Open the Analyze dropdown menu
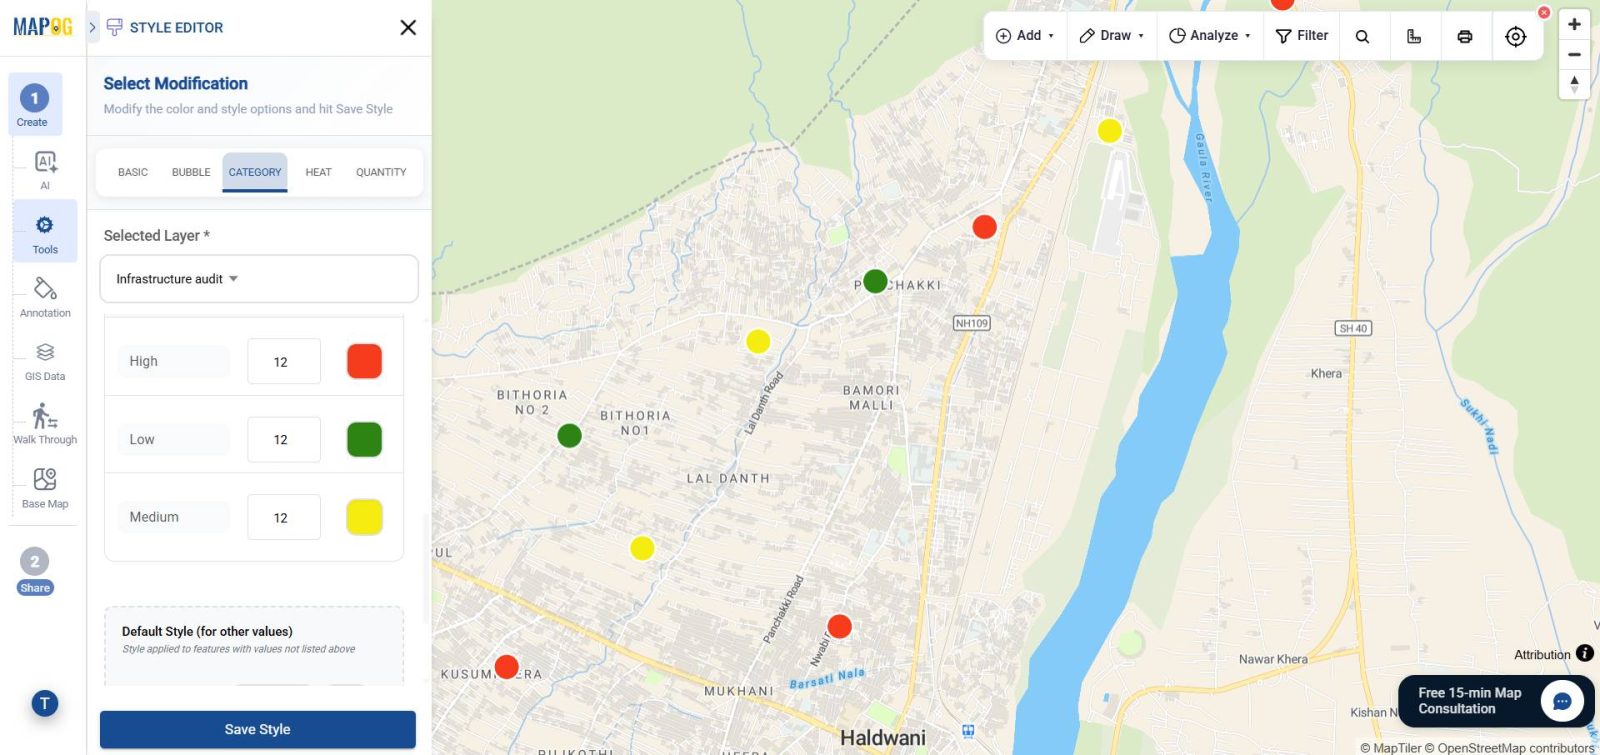This screenshot has height=755, width=1600. tap(1210, 35)
